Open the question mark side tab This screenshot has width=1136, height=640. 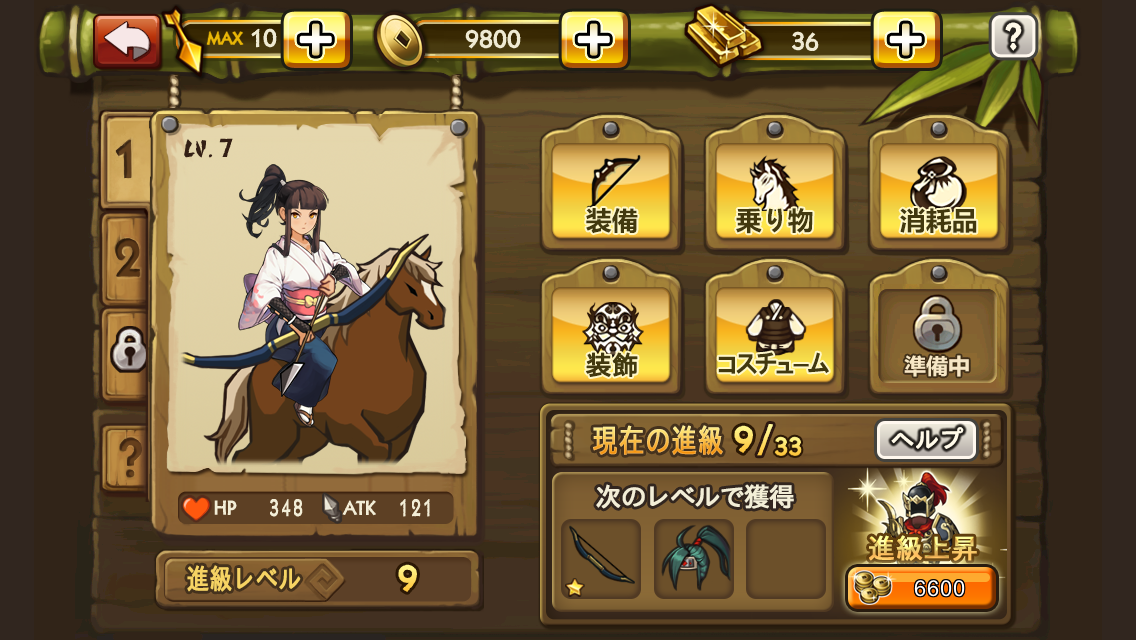click(x=127, y=457)
